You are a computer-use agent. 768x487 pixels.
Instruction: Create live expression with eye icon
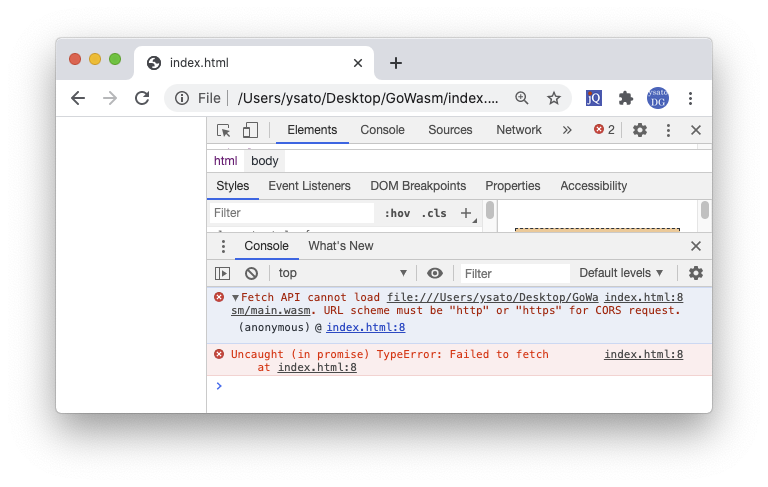click(x=435, y=273)
